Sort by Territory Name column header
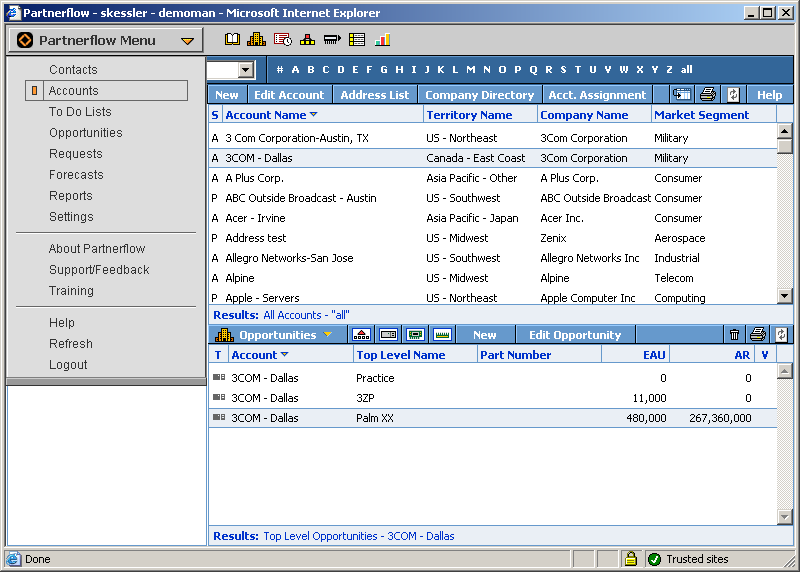The image size is (800, 572). (x=469, y=115)
